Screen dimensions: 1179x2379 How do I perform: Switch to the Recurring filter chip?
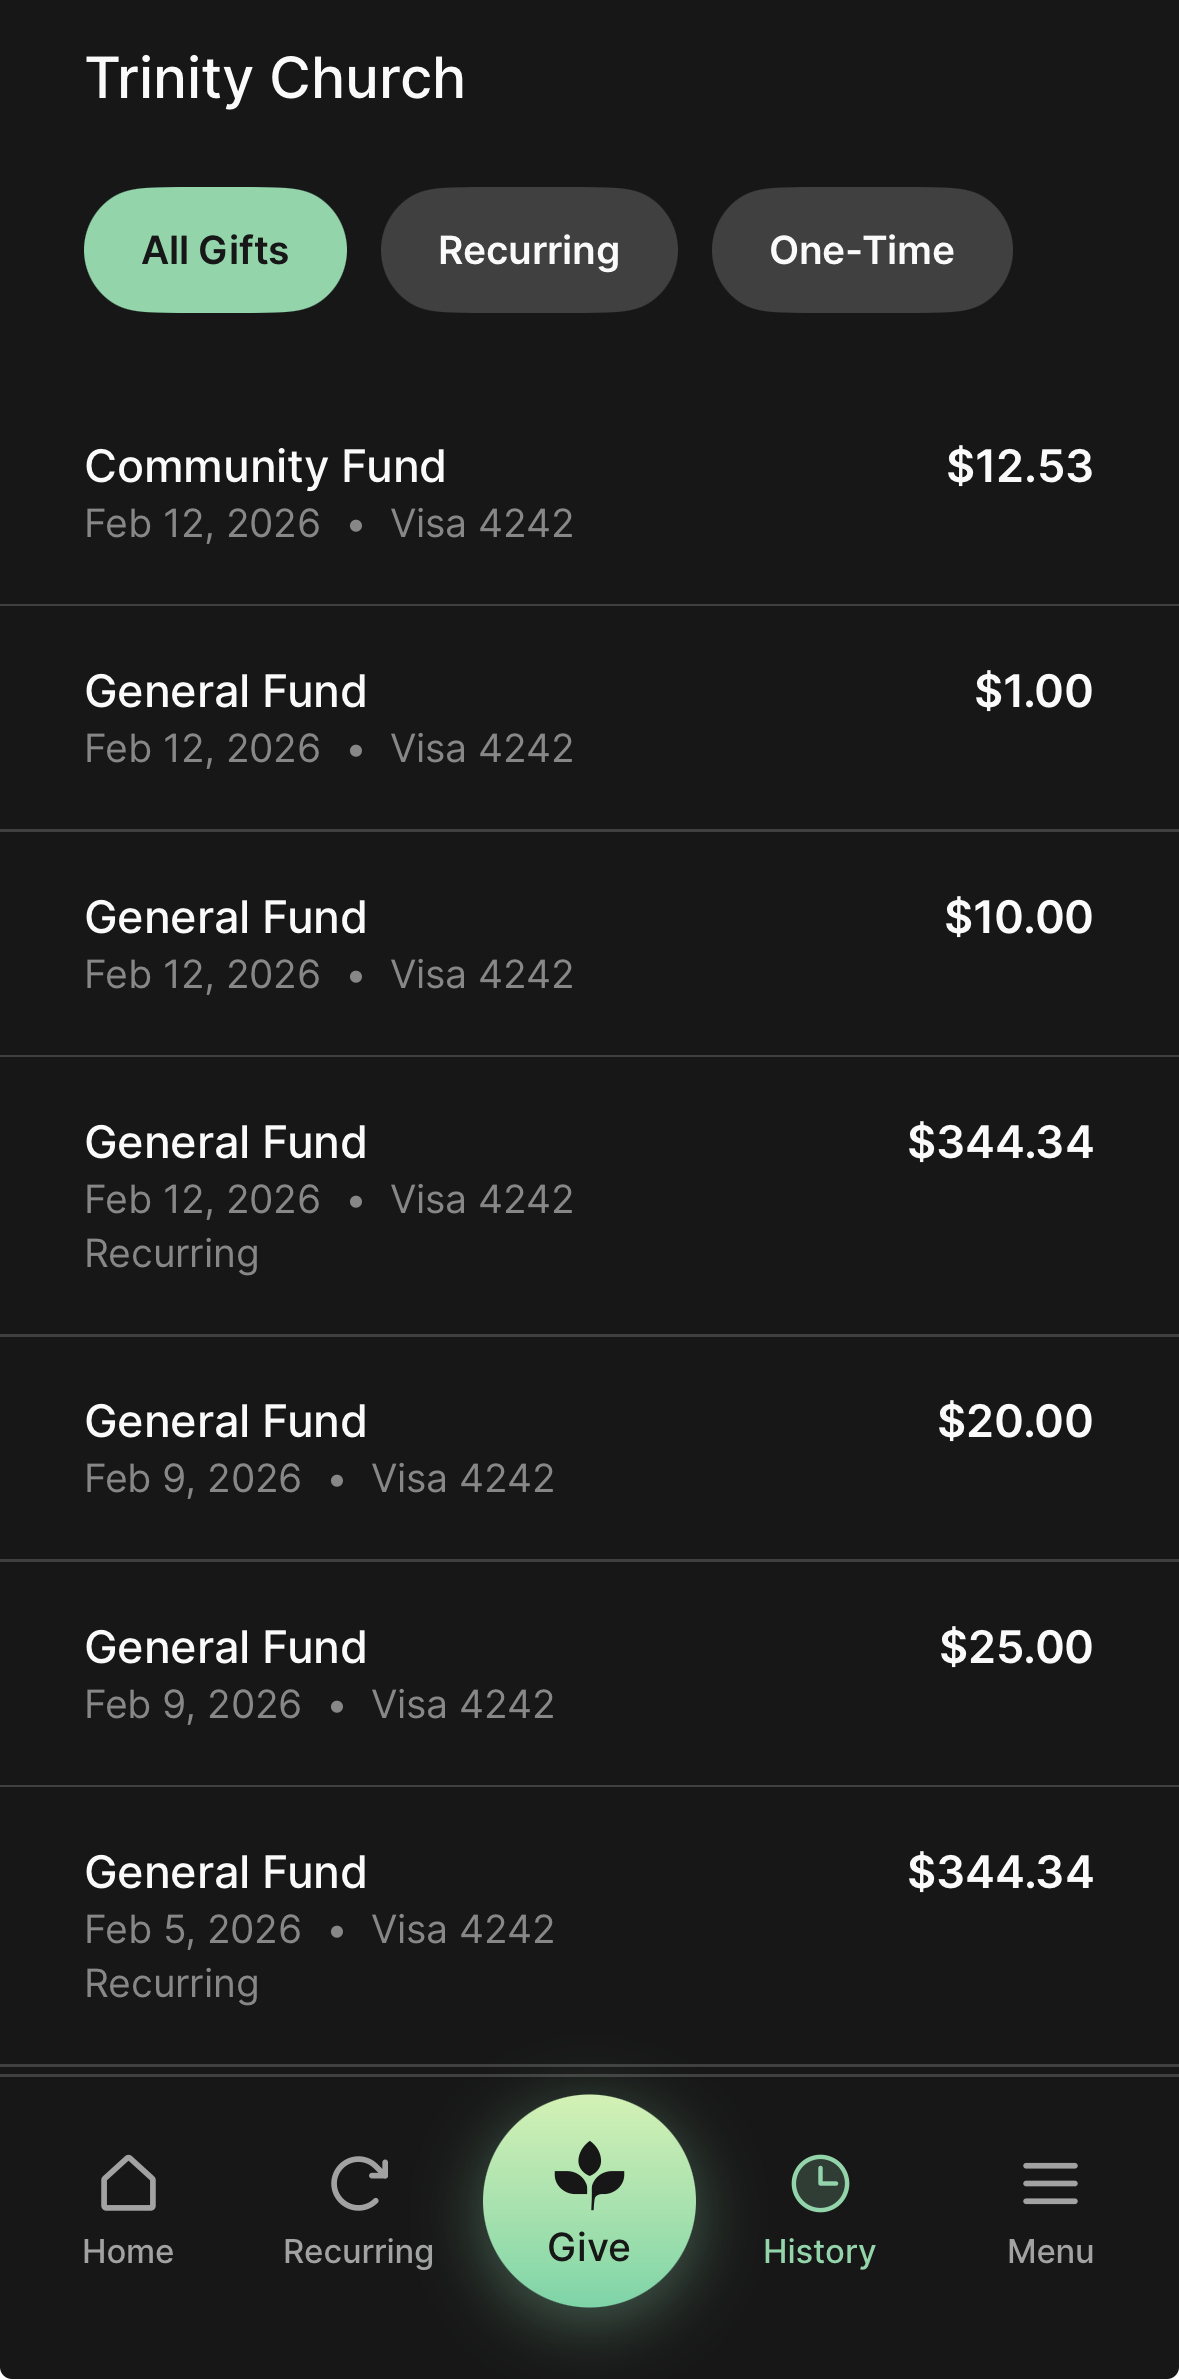[x=529, y=250]
